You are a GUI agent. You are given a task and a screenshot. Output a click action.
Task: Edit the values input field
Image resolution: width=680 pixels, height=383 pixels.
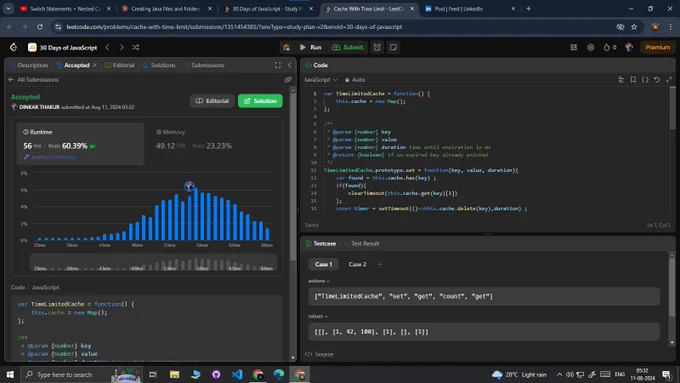[484, 332]
